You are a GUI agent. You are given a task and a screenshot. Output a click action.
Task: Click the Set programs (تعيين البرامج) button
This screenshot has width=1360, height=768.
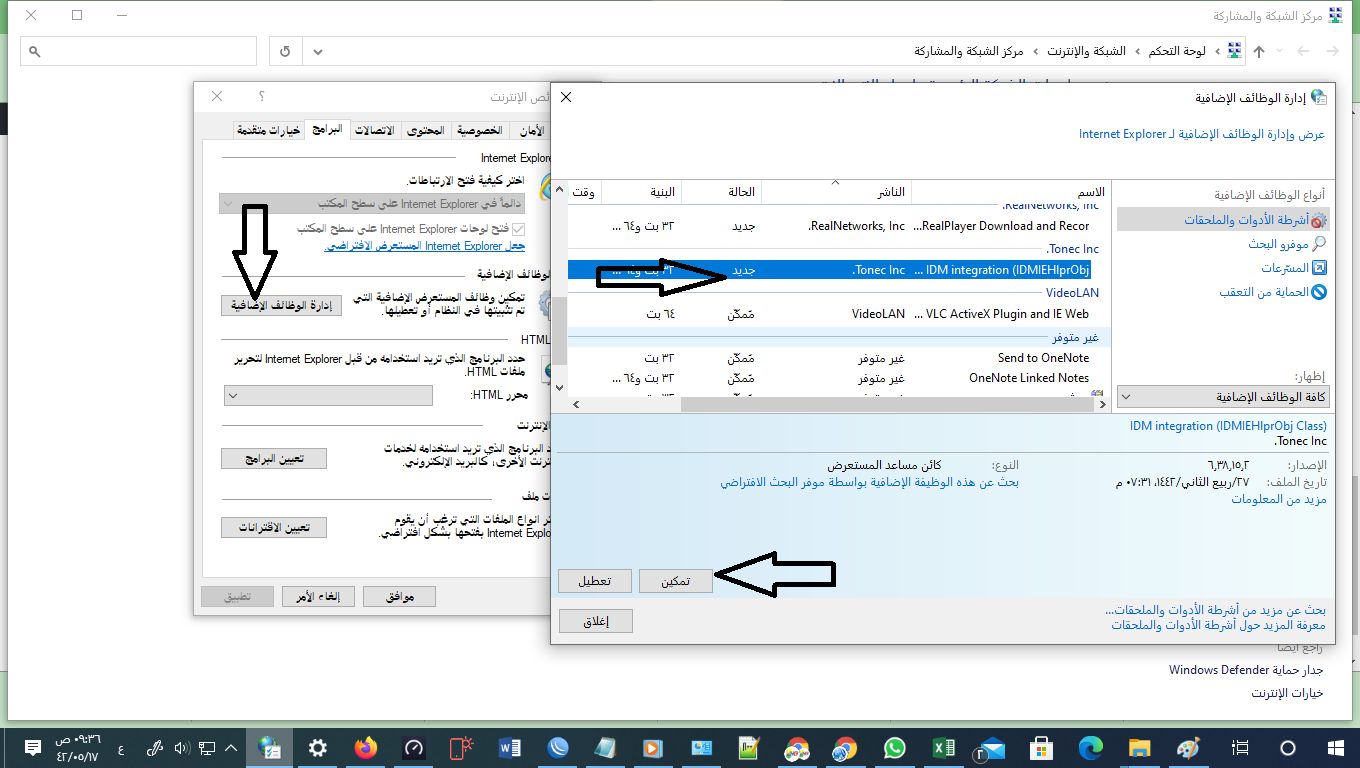click(x=274, y=459)
